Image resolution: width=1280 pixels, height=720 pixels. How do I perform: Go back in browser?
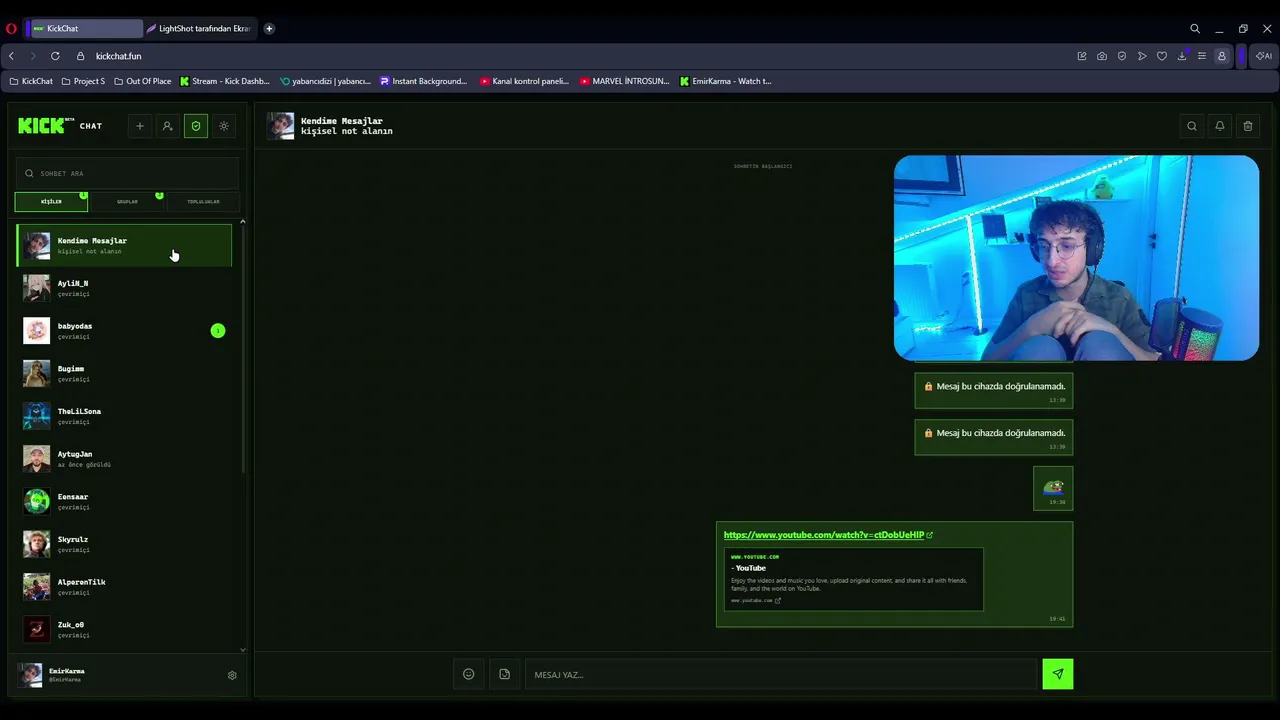tap(12, 56)
